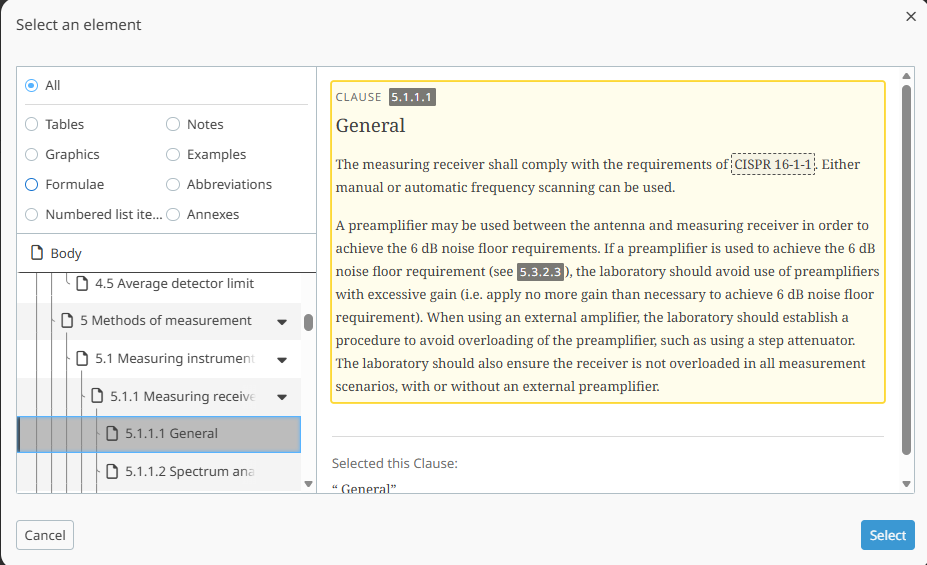927x565 pixels.
Task: Click the preview pane scrollbar thumb
Action: click(906, 270)
